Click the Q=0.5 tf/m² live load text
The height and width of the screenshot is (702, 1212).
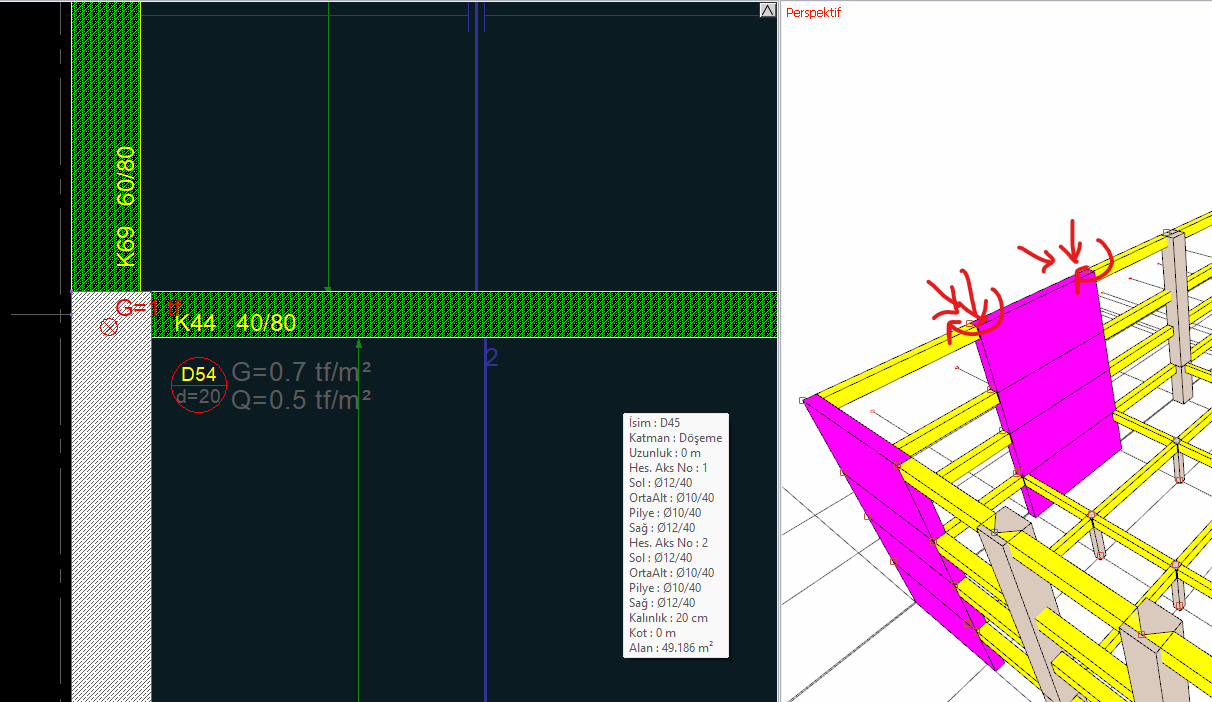[302, 400]
